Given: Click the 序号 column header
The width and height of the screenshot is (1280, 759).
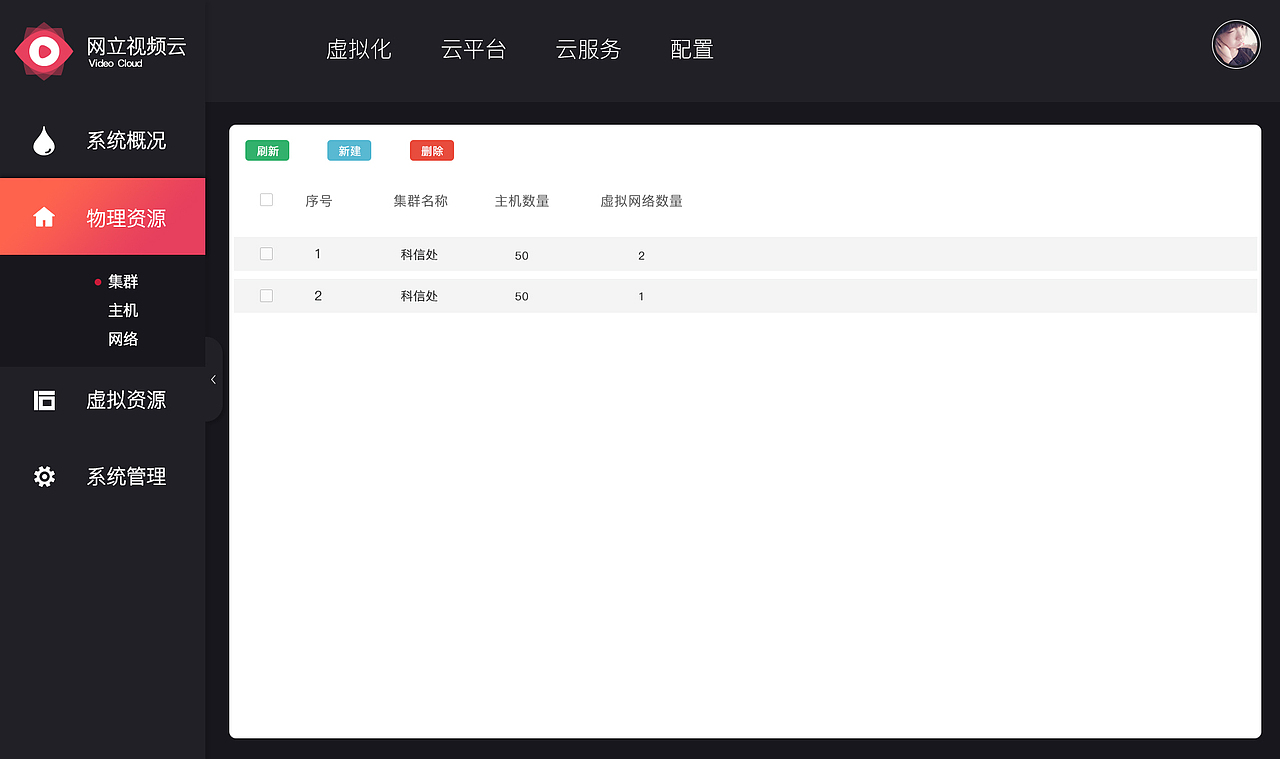Looking at the screenshot, I should coord(319,201).
